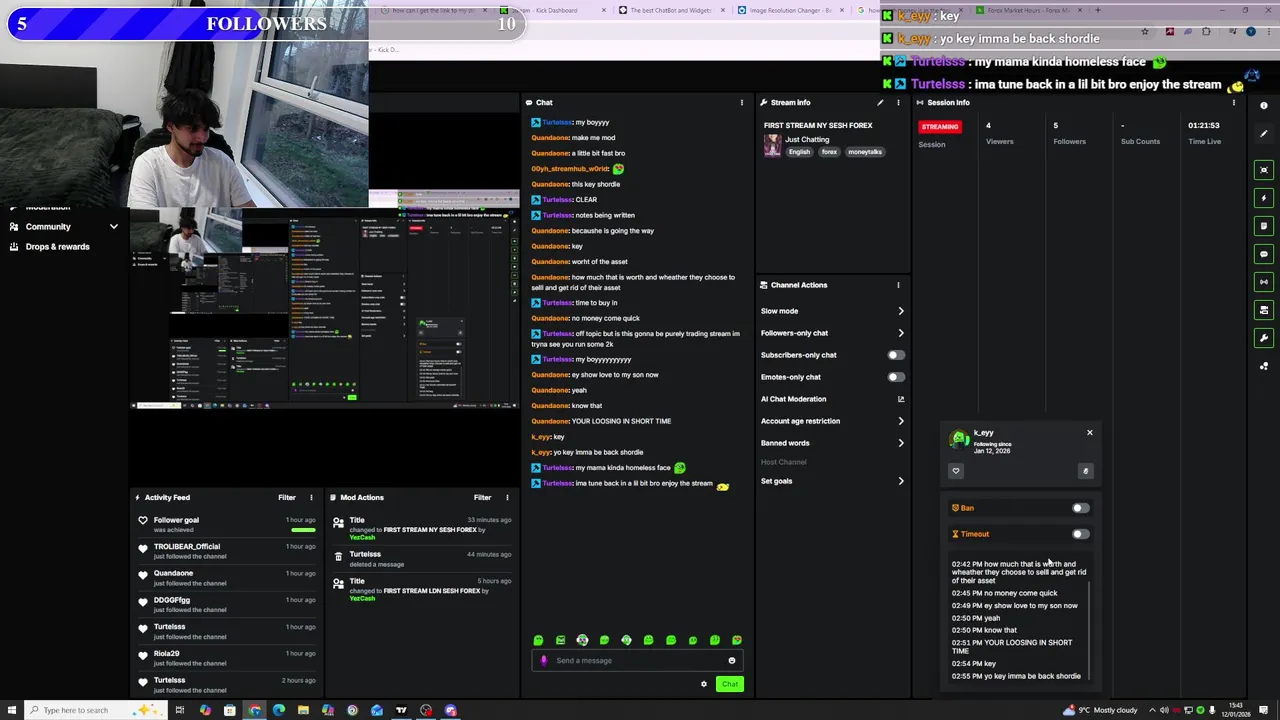Image resolution: width=1280 pixels, height=720 pixels.
Task: Click Riola29 in Activity Feed
Action: pyautogui.click(x=166, y=654)
